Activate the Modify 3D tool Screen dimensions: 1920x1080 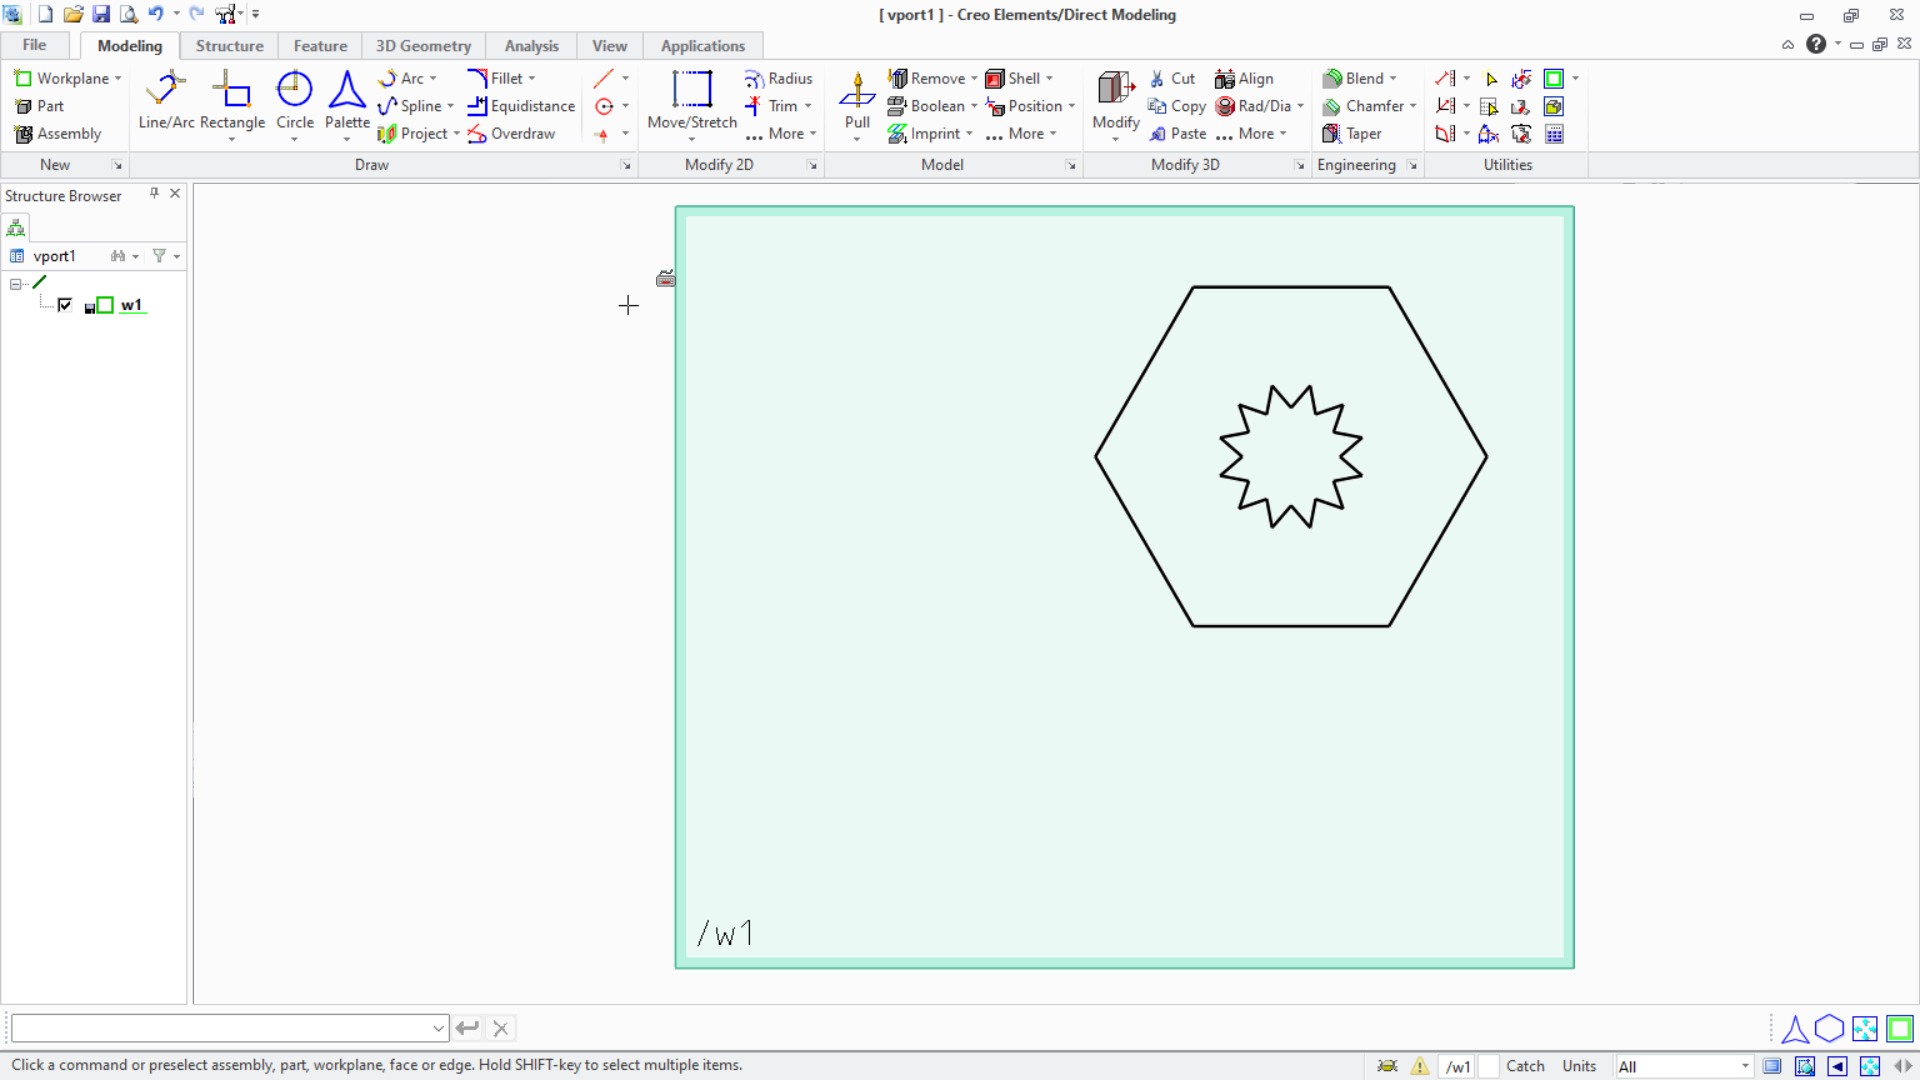click(x=1116, y=100)
